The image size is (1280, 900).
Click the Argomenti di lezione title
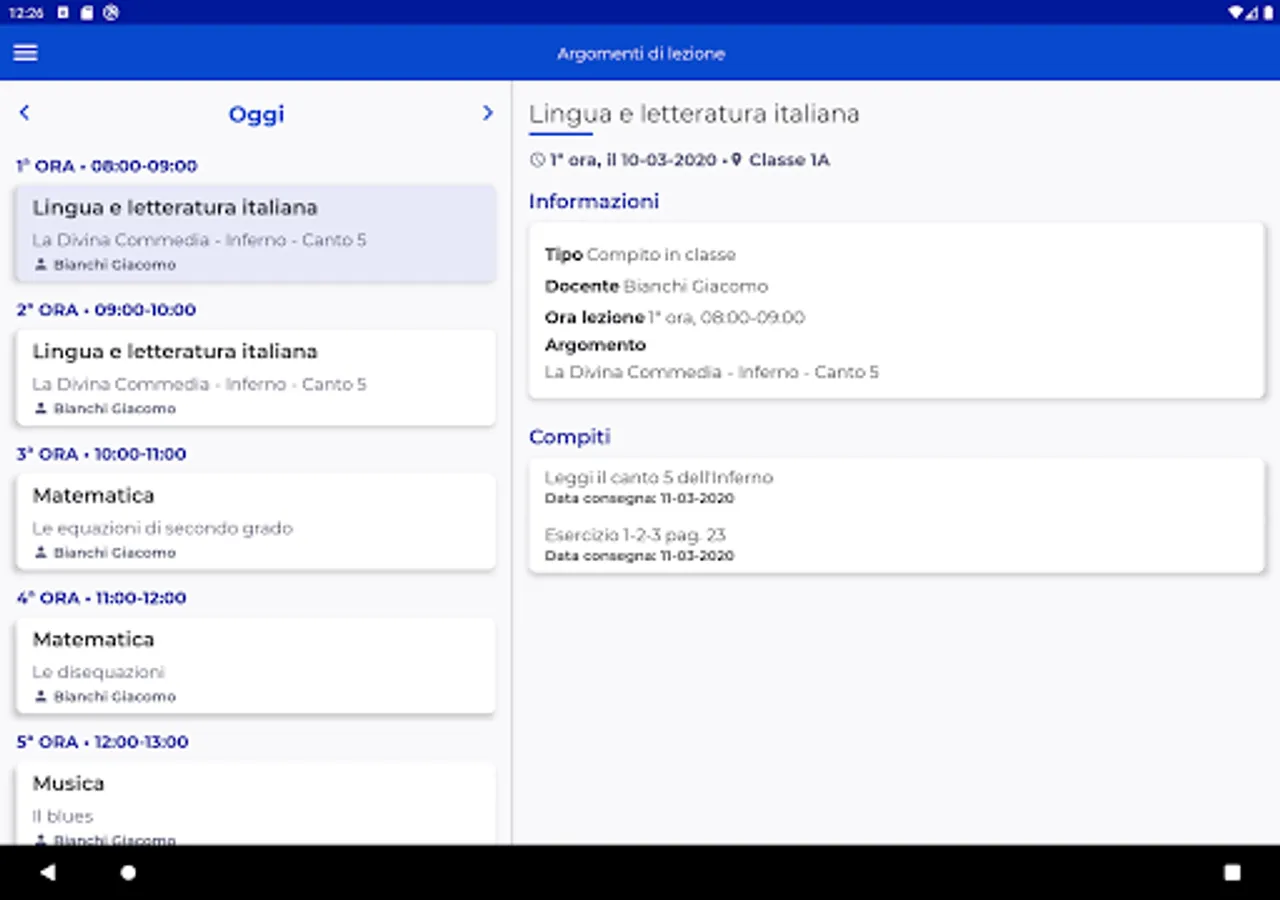pos(641,54)
